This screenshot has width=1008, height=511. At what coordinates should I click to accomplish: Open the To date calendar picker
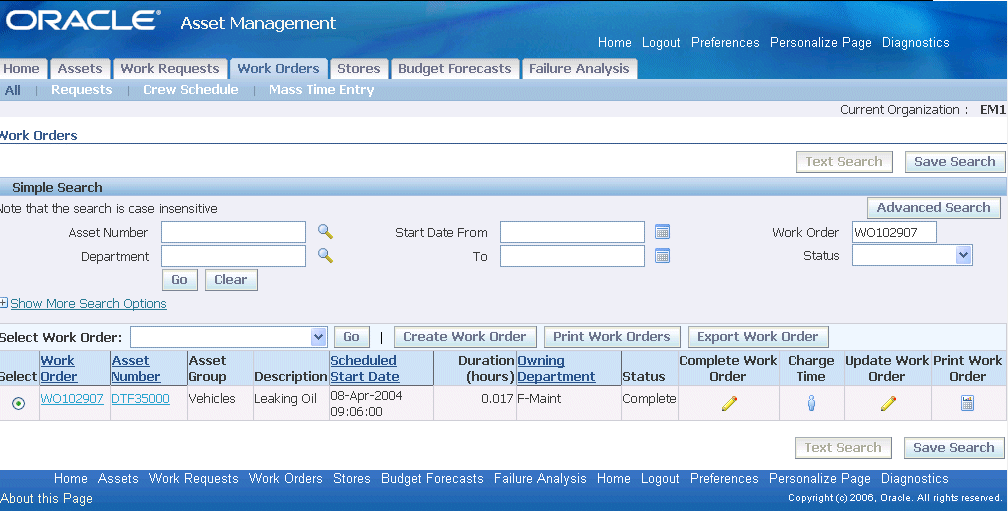662,256
